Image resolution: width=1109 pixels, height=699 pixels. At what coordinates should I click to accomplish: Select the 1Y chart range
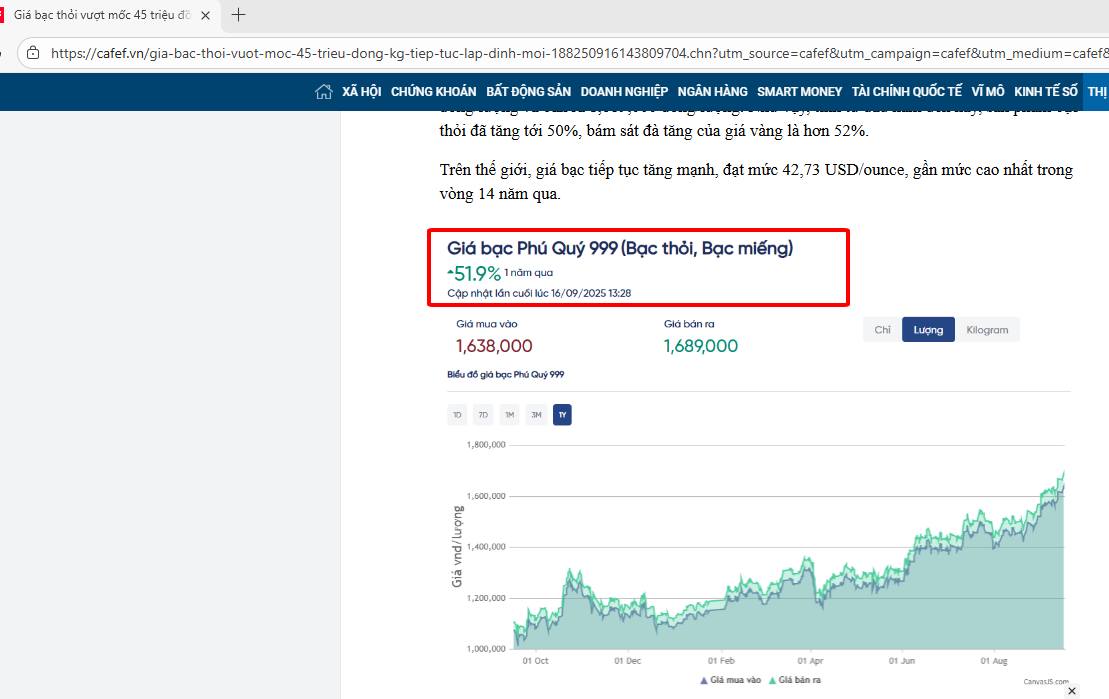click(x=562, y=415)
